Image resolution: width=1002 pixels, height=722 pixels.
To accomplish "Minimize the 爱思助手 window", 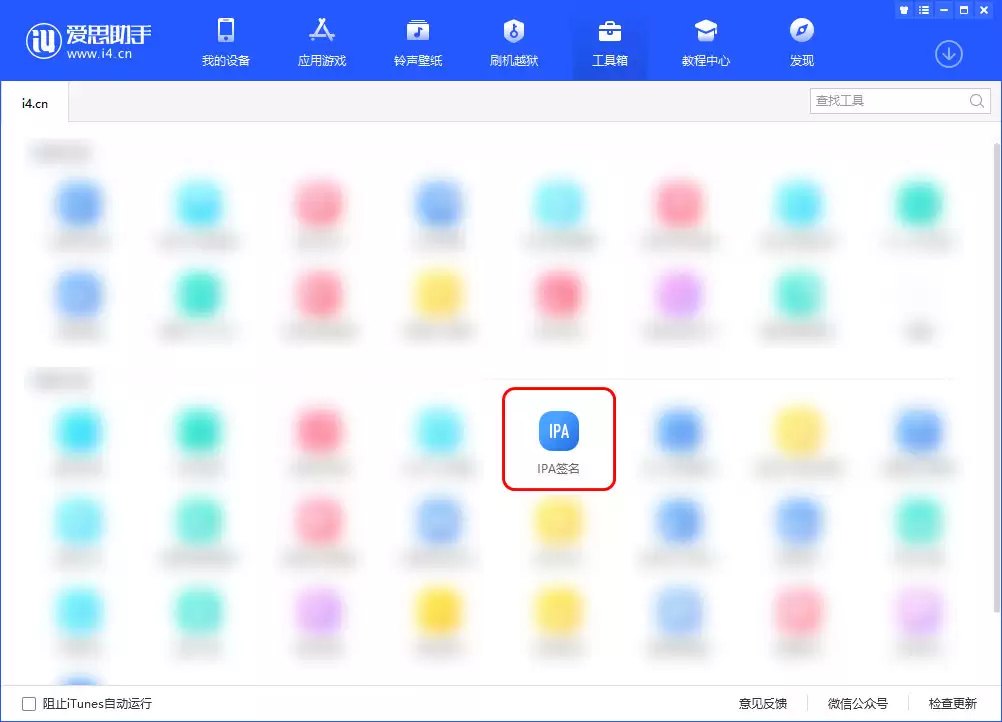I will coord(944,10).
